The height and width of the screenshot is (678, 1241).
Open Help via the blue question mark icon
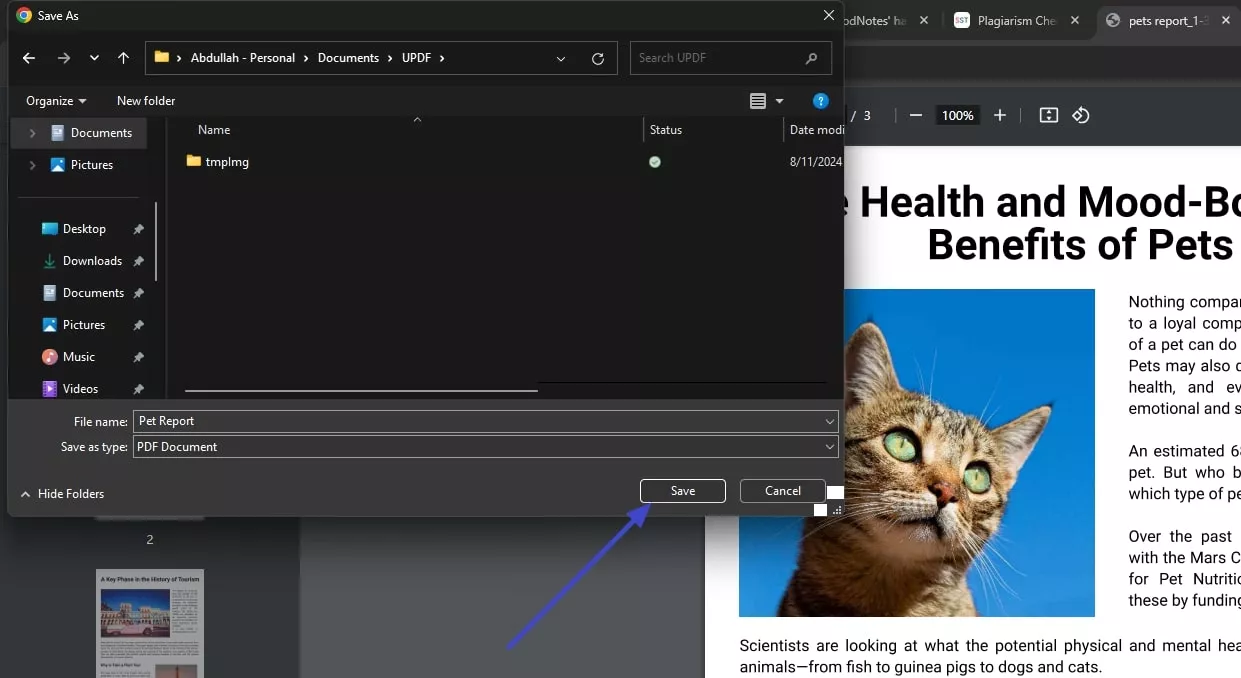(820, 100)
